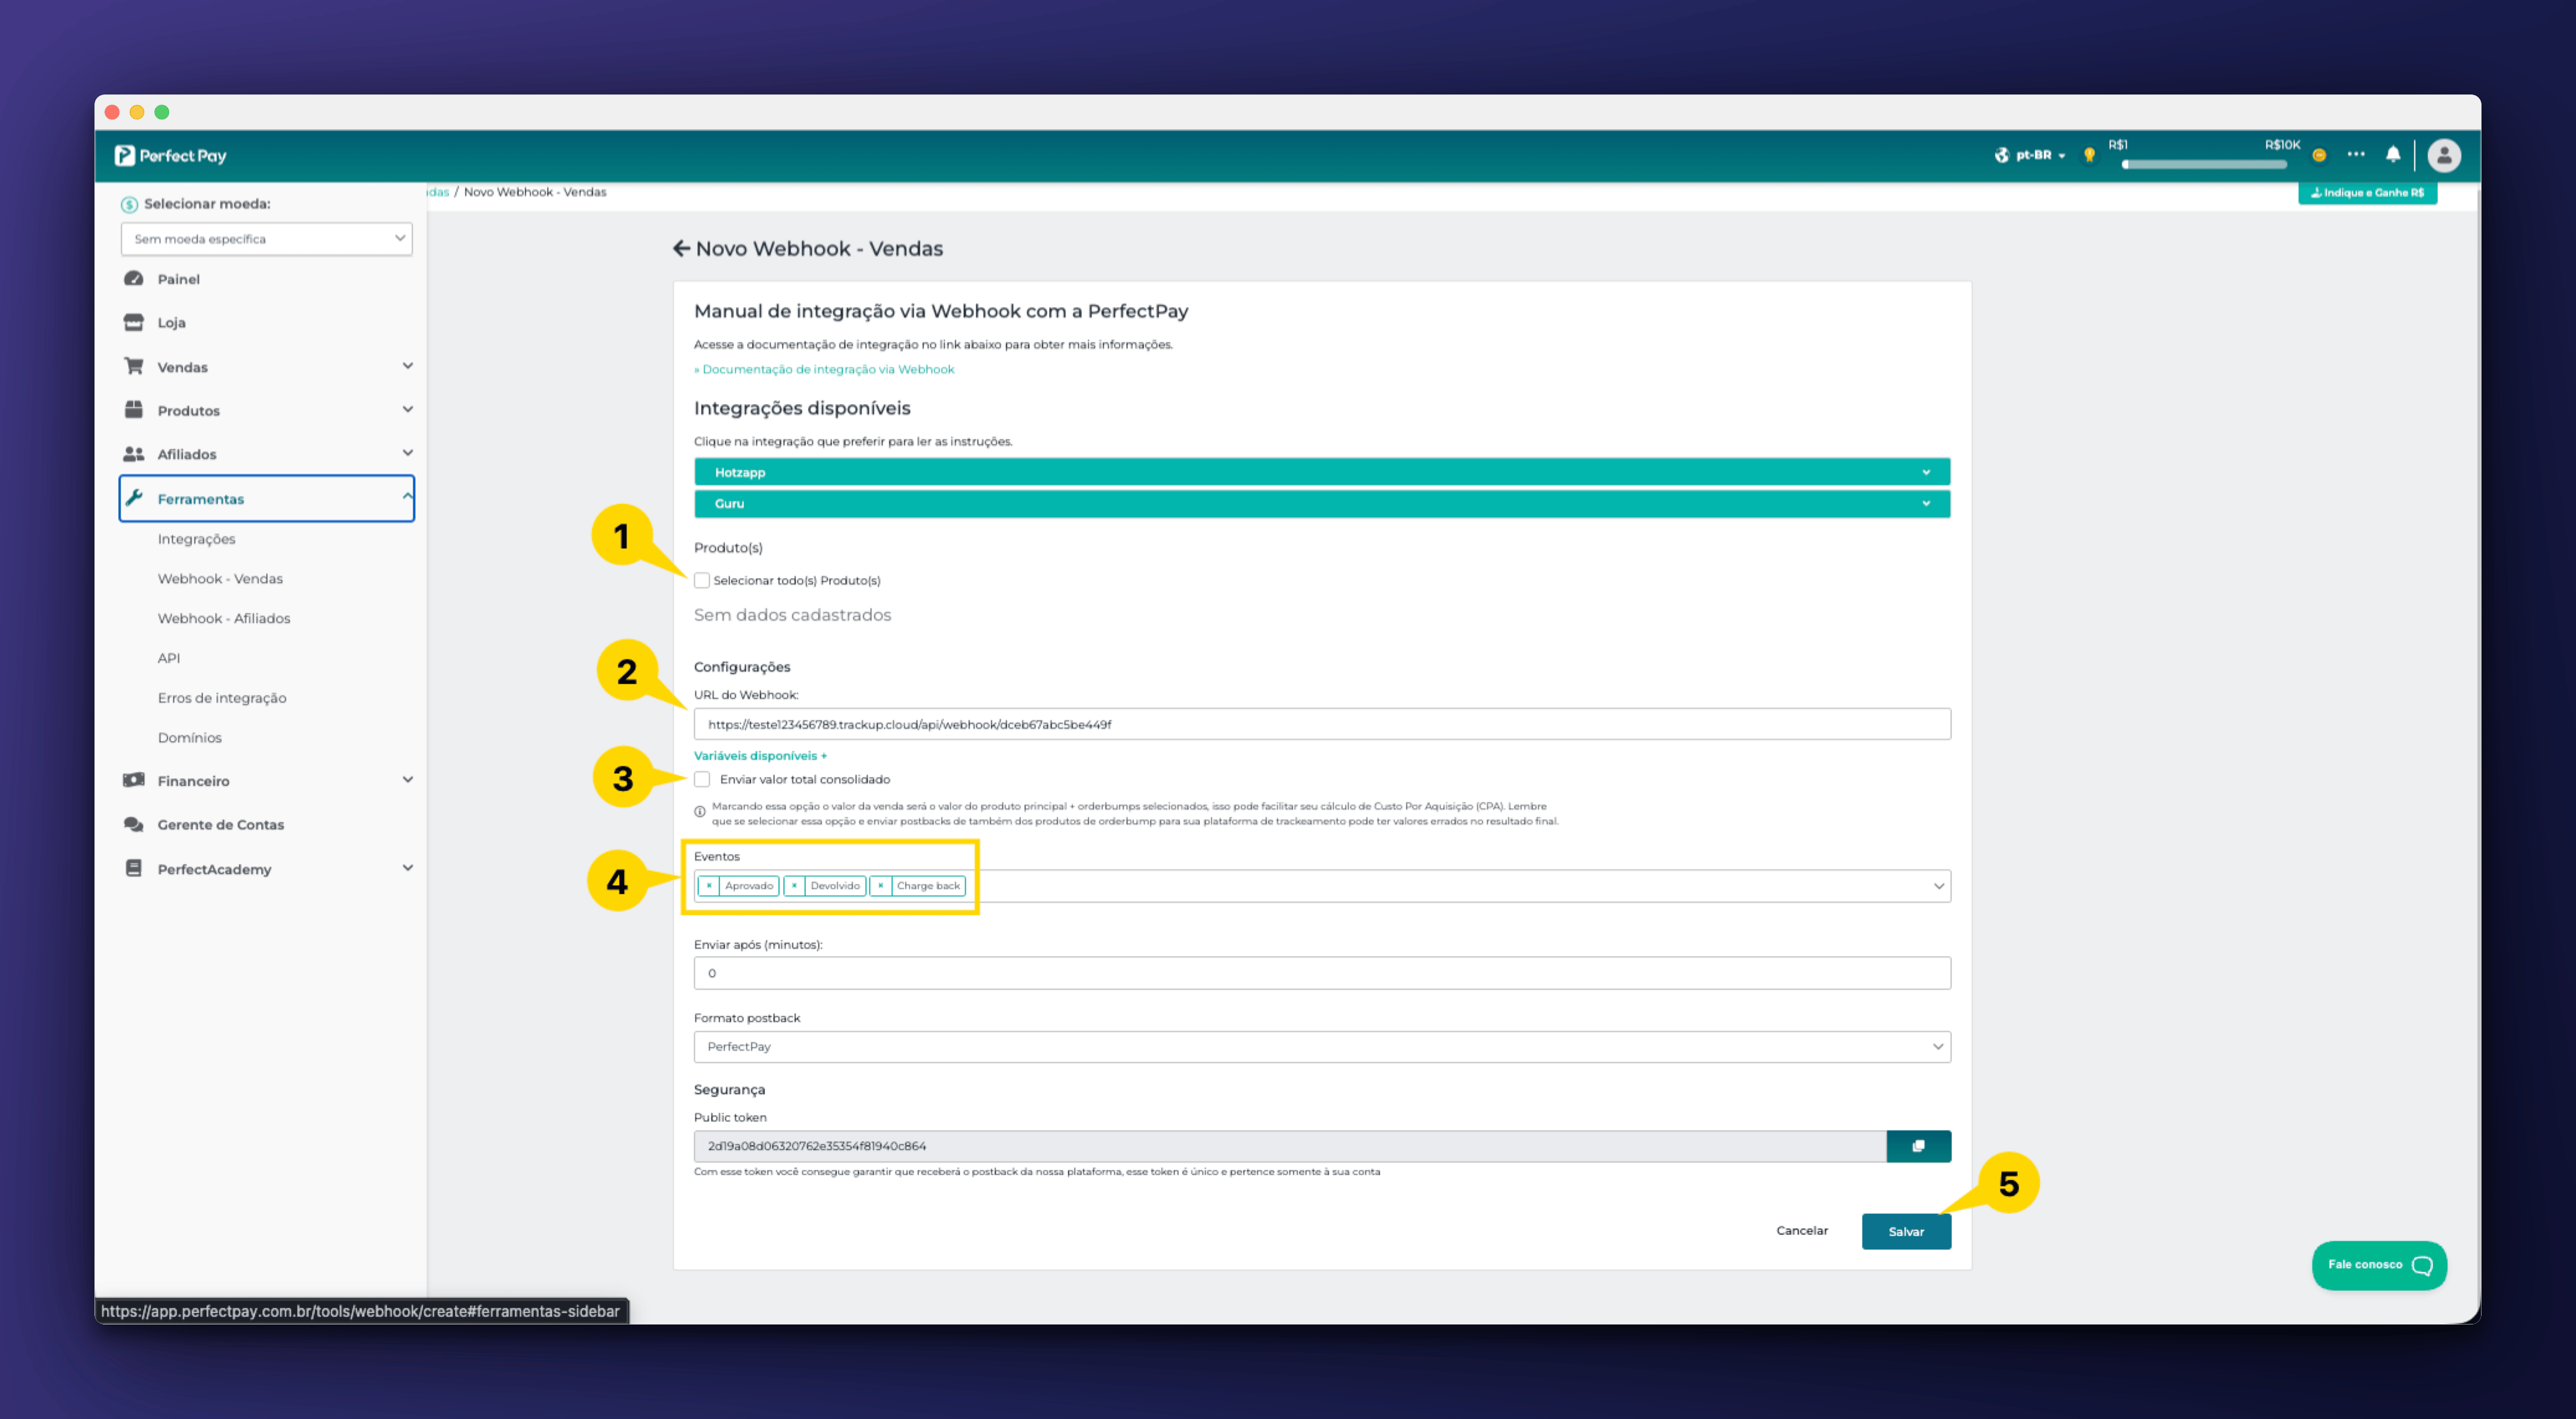Image resolution: width=2576 pixels, height=1419 pixels.
Task: Click the Enviar após (minutos) field
Action: 1322,973
